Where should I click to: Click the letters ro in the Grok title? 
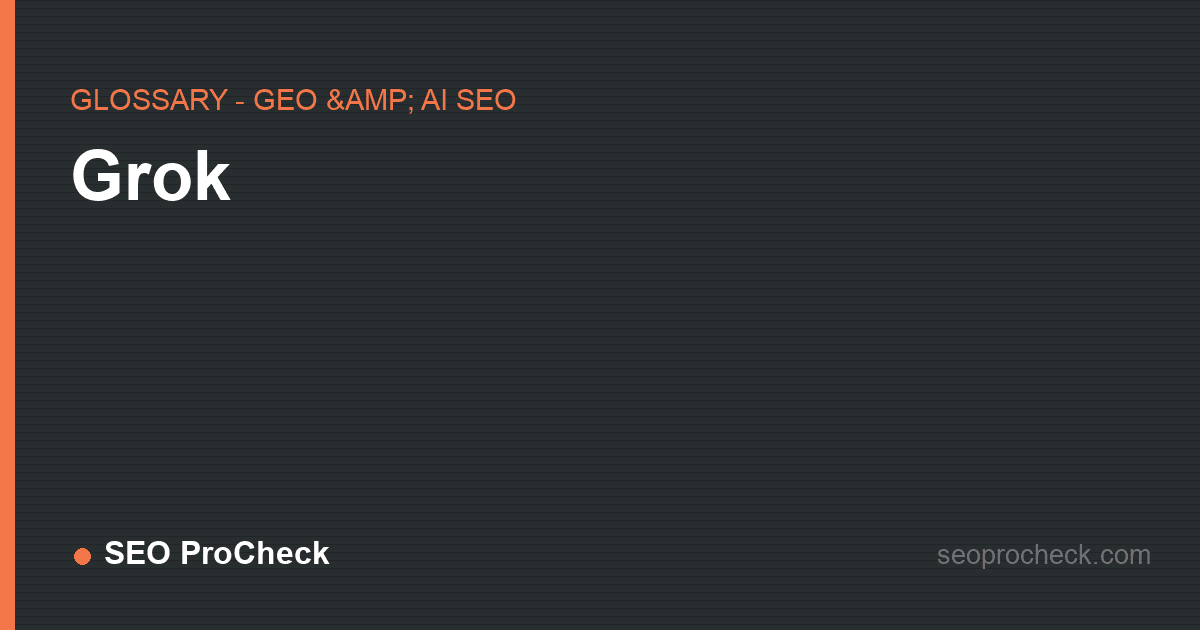tap(158, 184)
